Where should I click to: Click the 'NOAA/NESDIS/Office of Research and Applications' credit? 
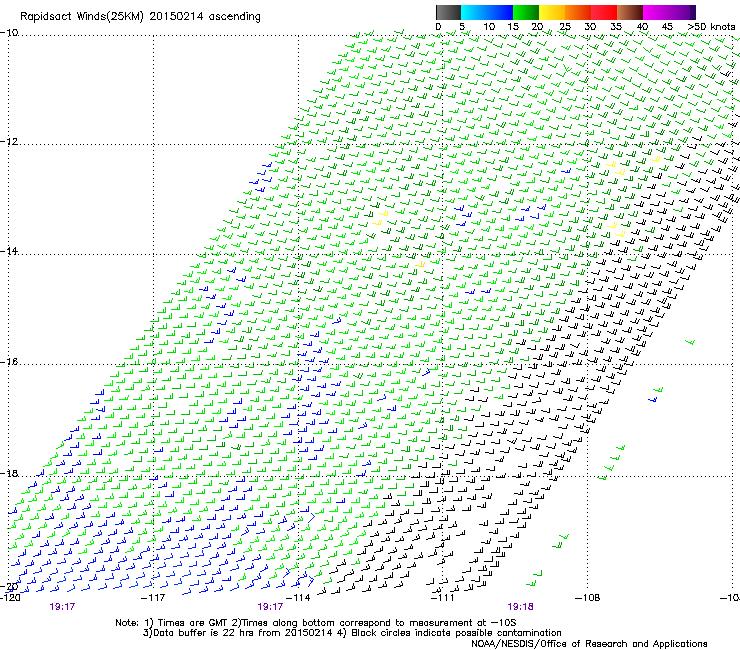click(x=589, y=643)
